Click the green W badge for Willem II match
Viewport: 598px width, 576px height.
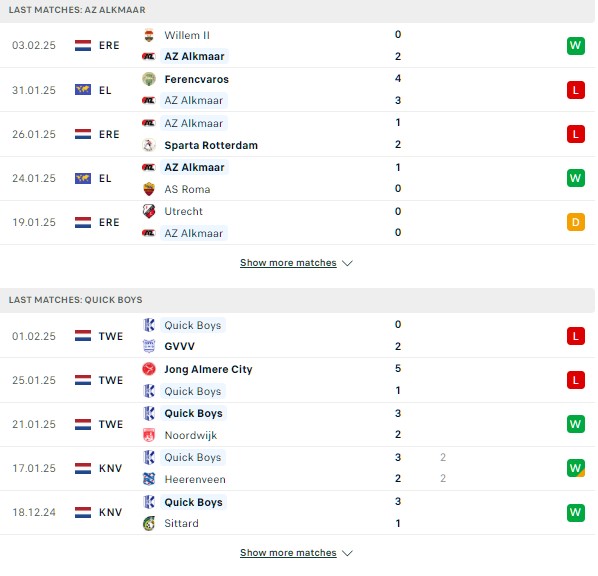coord(575,46)
